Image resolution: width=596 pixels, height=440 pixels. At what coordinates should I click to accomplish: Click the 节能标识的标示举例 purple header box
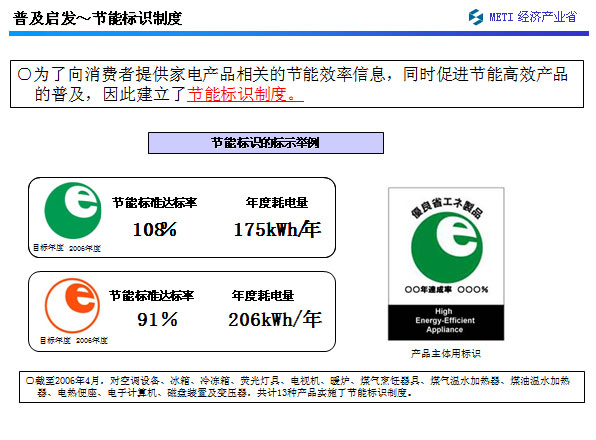click(266, 143)
